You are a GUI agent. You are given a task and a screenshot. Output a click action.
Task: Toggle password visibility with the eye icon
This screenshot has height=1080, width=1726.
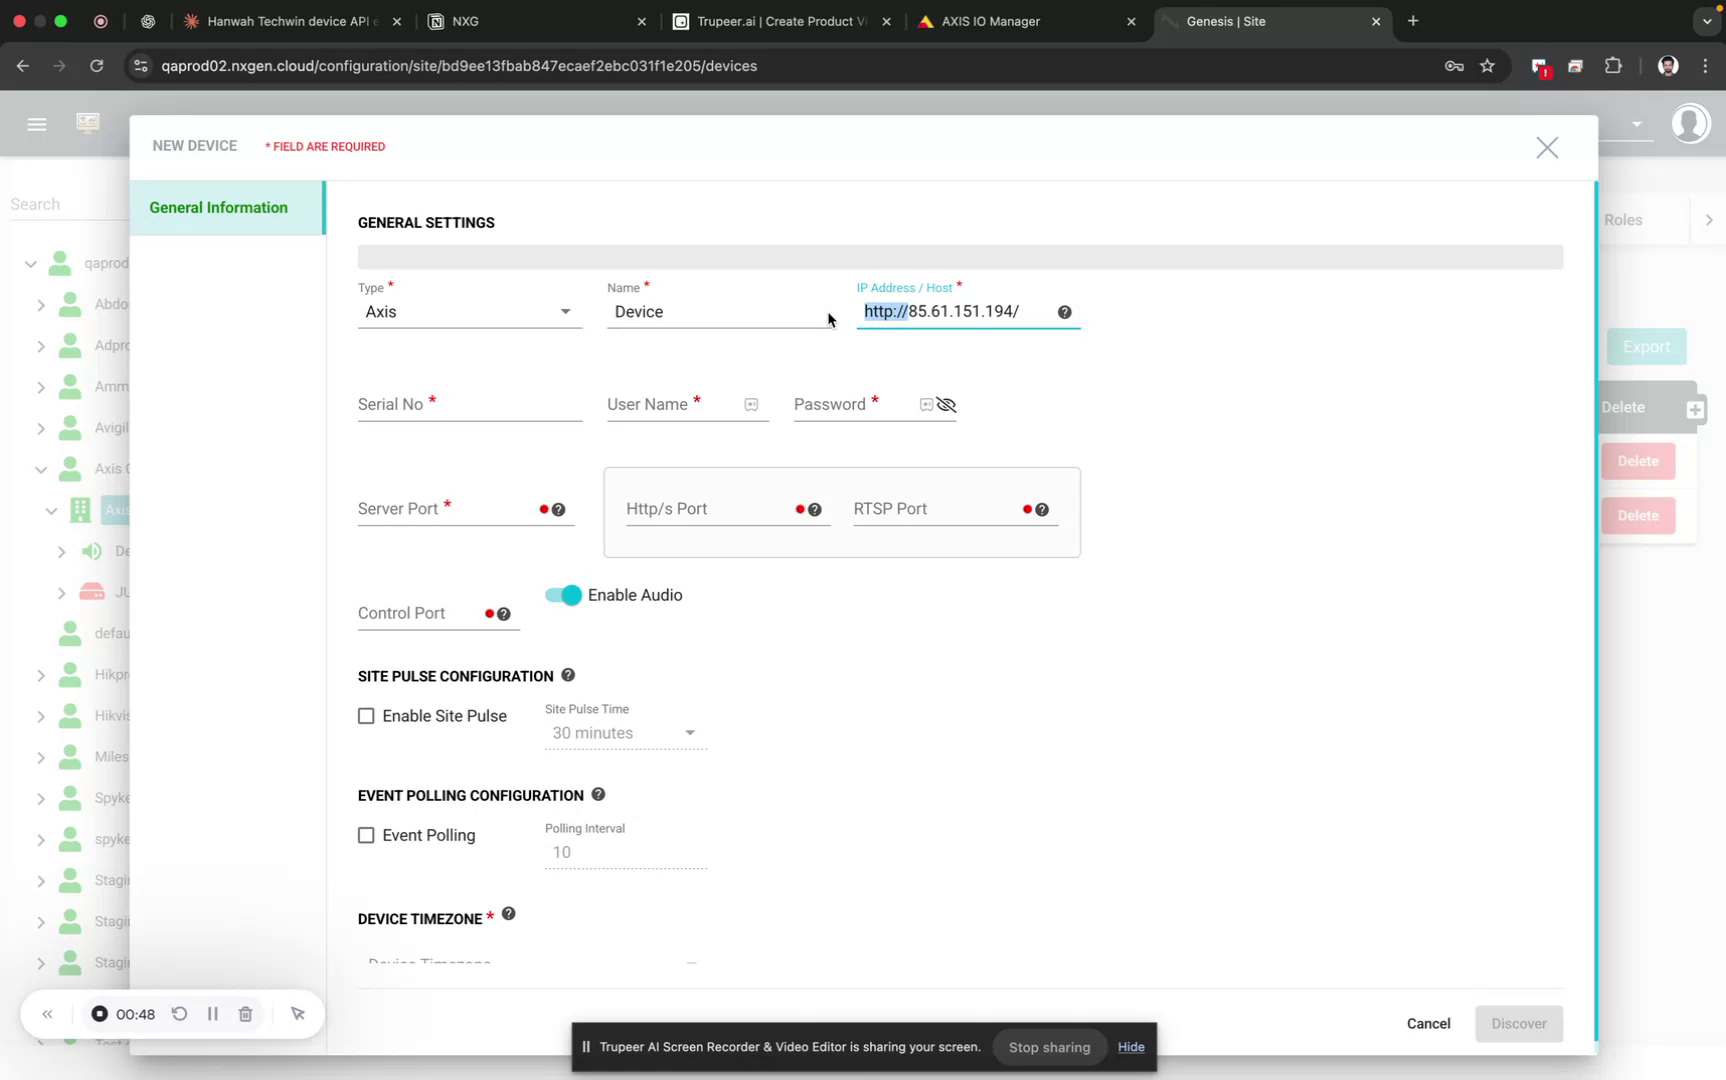[946, 405]
